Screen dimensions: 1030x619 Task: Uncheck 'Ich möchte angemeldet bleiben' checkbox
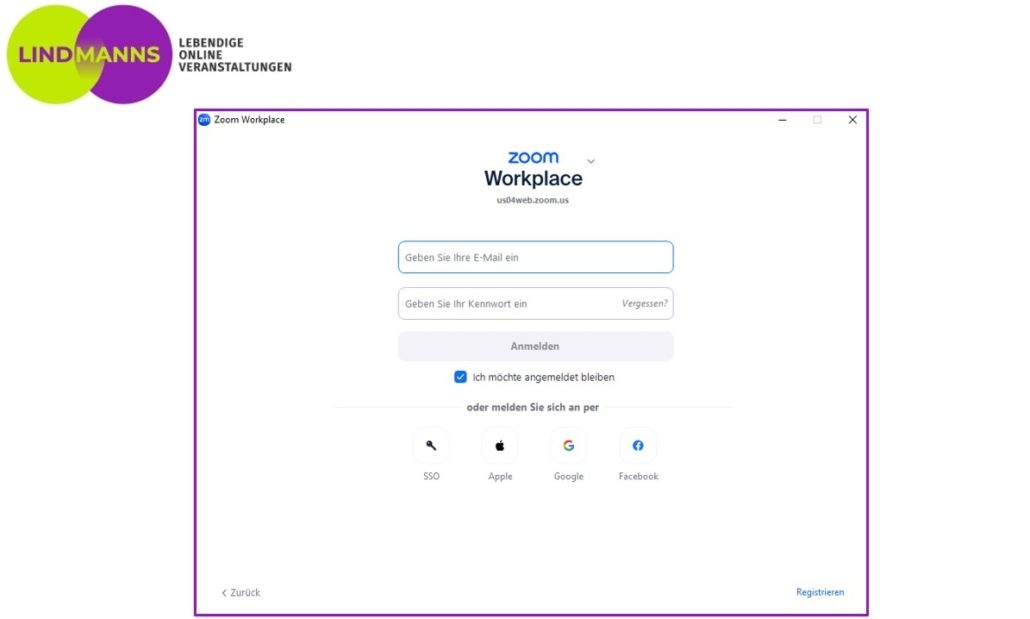pos(460,377)
